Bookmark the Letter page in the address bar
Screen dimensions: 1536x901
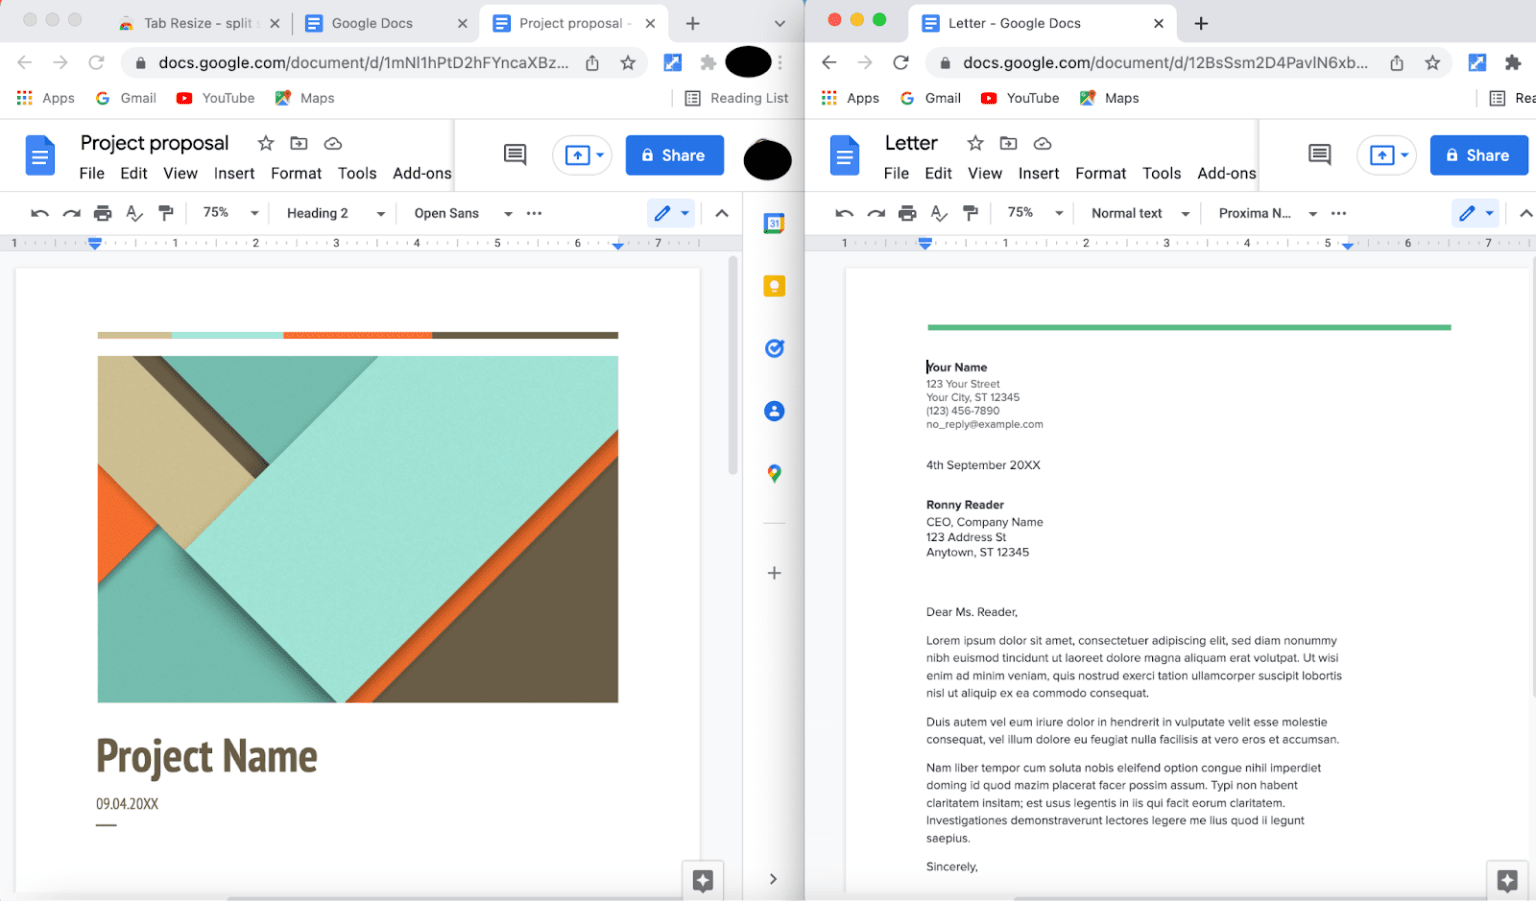[1432, 63]
